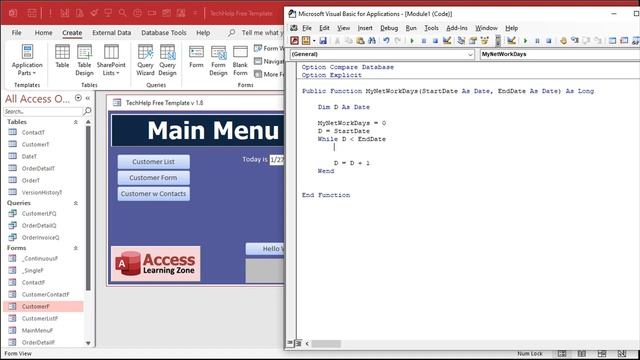Click the Design View icon in Access status bar
Image resolution: width=640 pixels, height=360 pixels.
point(622,353)
